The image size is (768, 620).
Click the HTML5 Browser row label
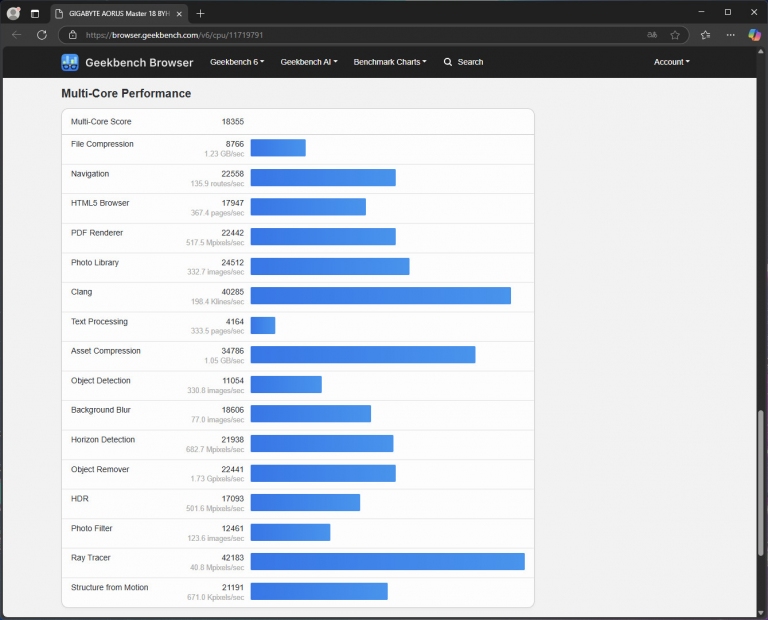(100, 203)
